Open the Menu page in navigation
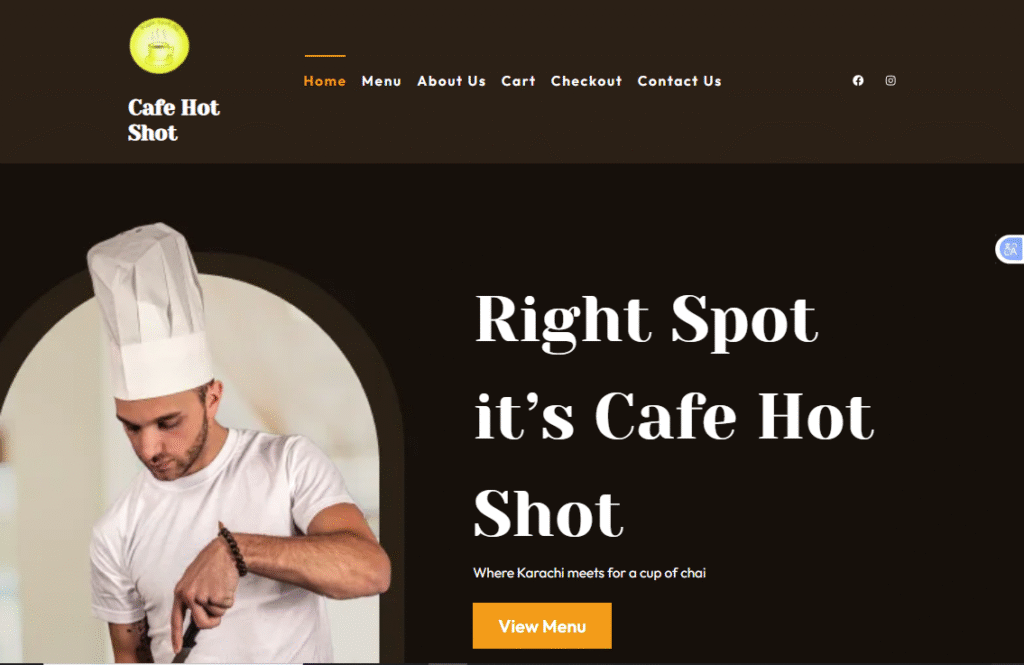 coord(381,81)
